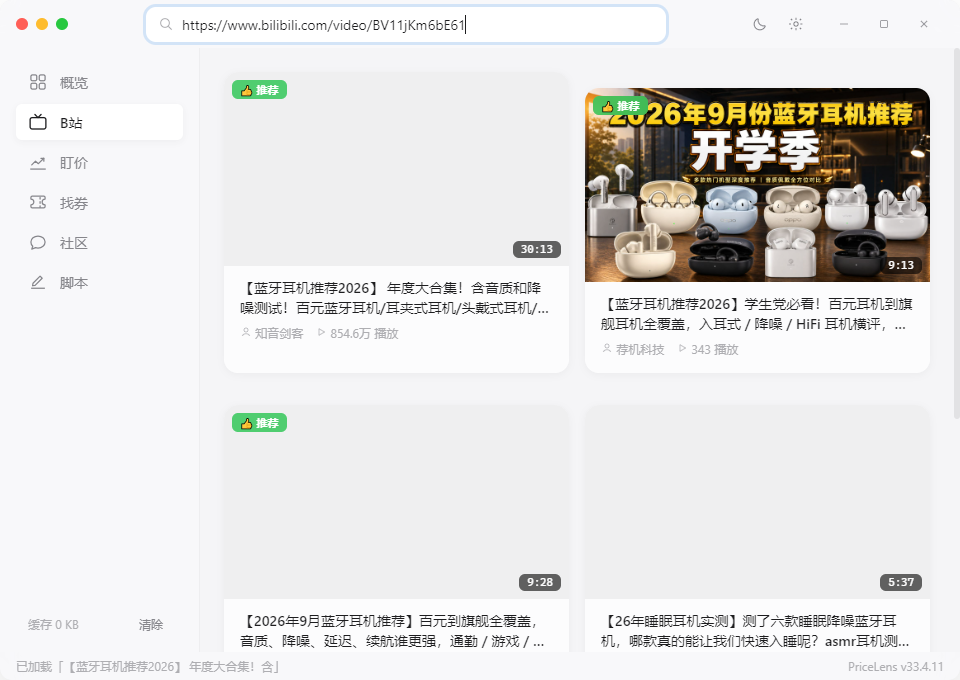Screen dimensions: 960x680
Task: Click the 9:28 duration badge
Action: [x=540, y=582]
